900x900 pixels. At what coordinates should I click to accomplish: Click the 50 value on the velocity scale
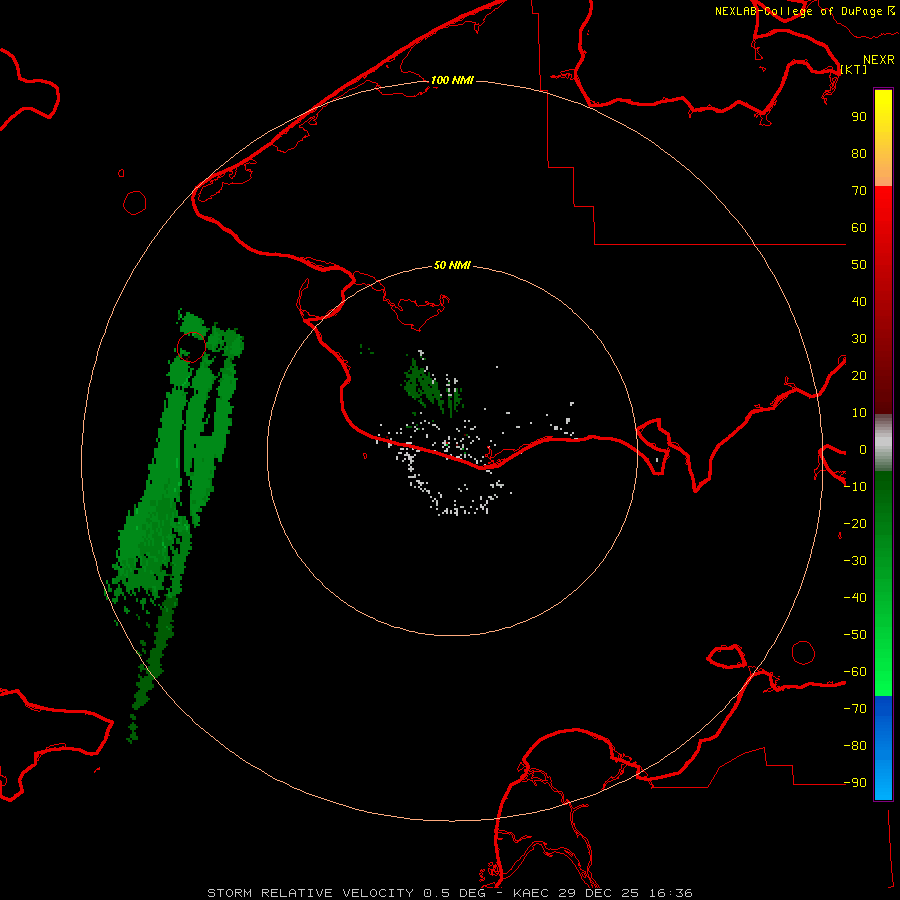point(859,265)
